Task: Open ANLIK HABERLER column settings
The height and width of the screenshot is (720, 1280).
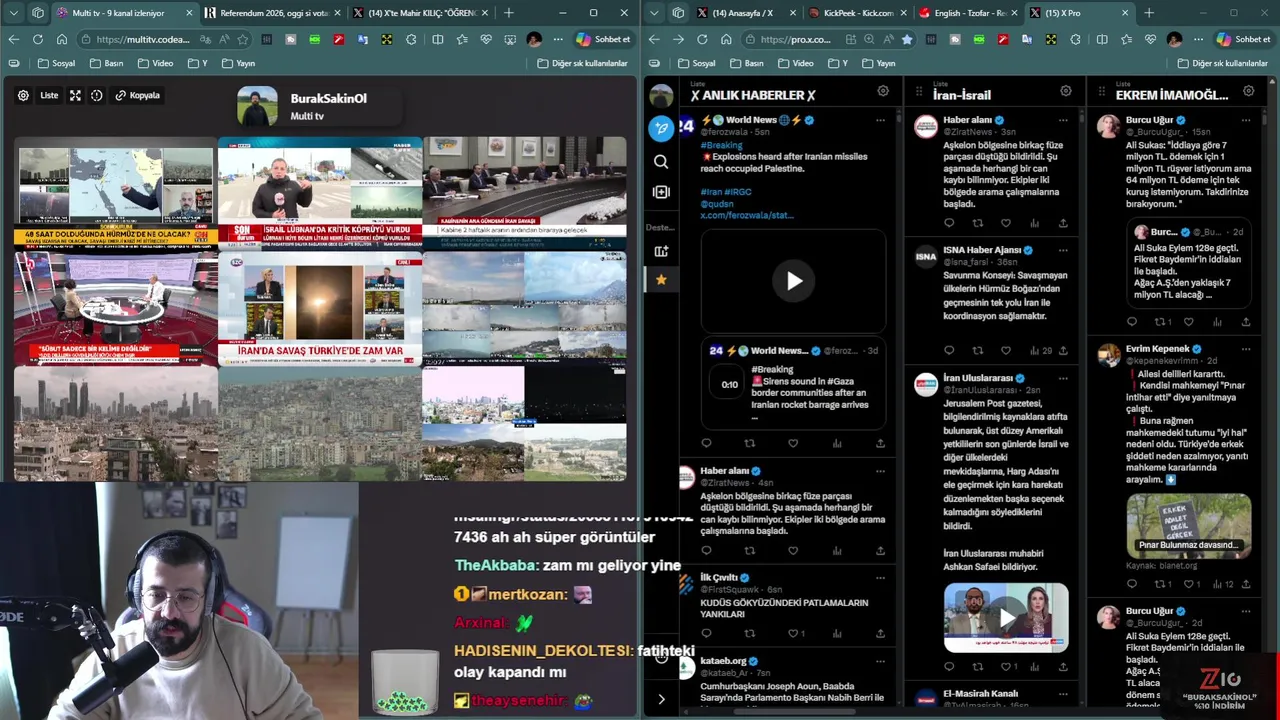Action: coord(883,91)
